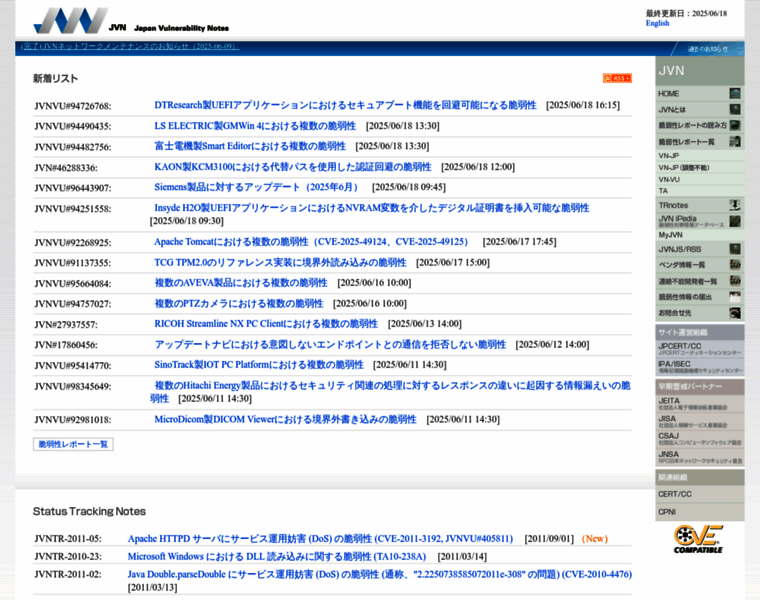Click the JVNJS/RSS sidebar icon

[735, 249]
